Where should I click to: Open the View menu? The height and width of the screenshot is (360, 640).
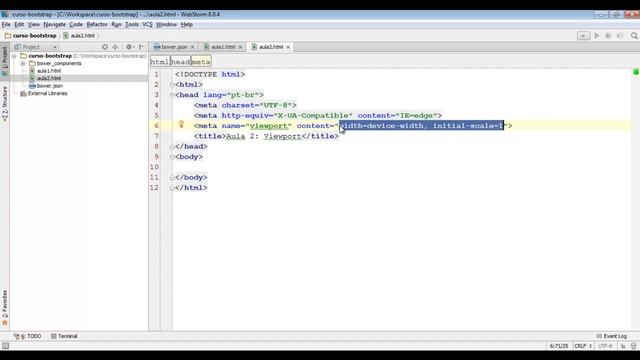pos(34,24)
